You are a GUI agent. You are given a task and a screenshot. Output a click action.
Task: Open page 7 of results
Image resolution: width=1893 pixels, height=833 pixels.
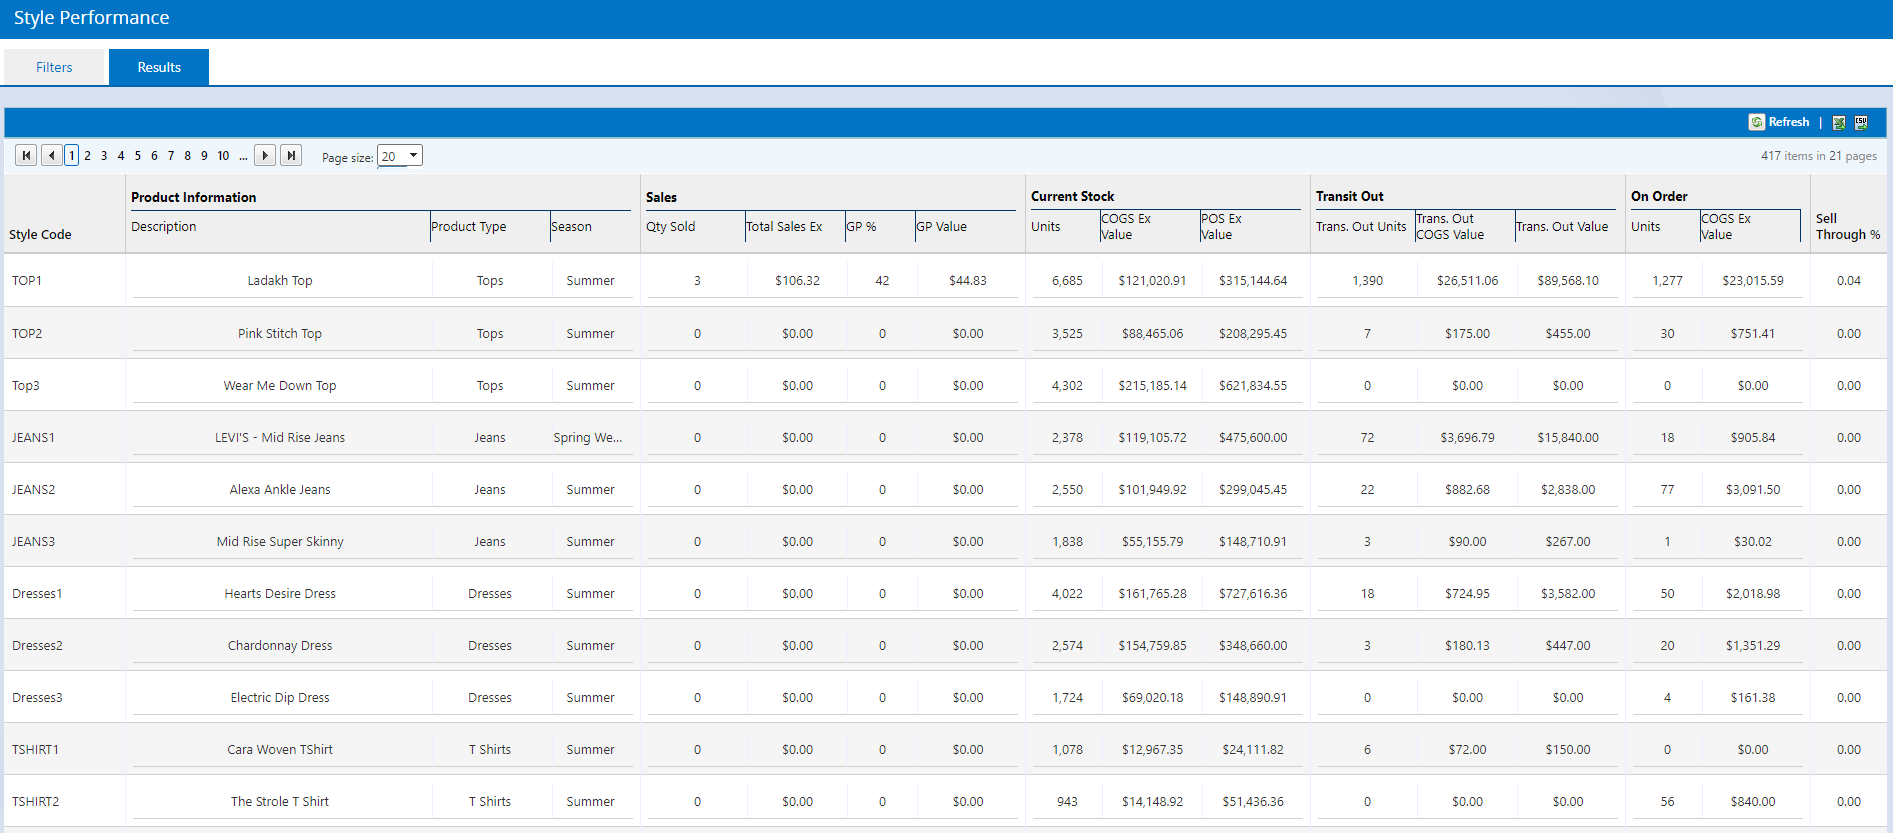(x=171, y=156)
